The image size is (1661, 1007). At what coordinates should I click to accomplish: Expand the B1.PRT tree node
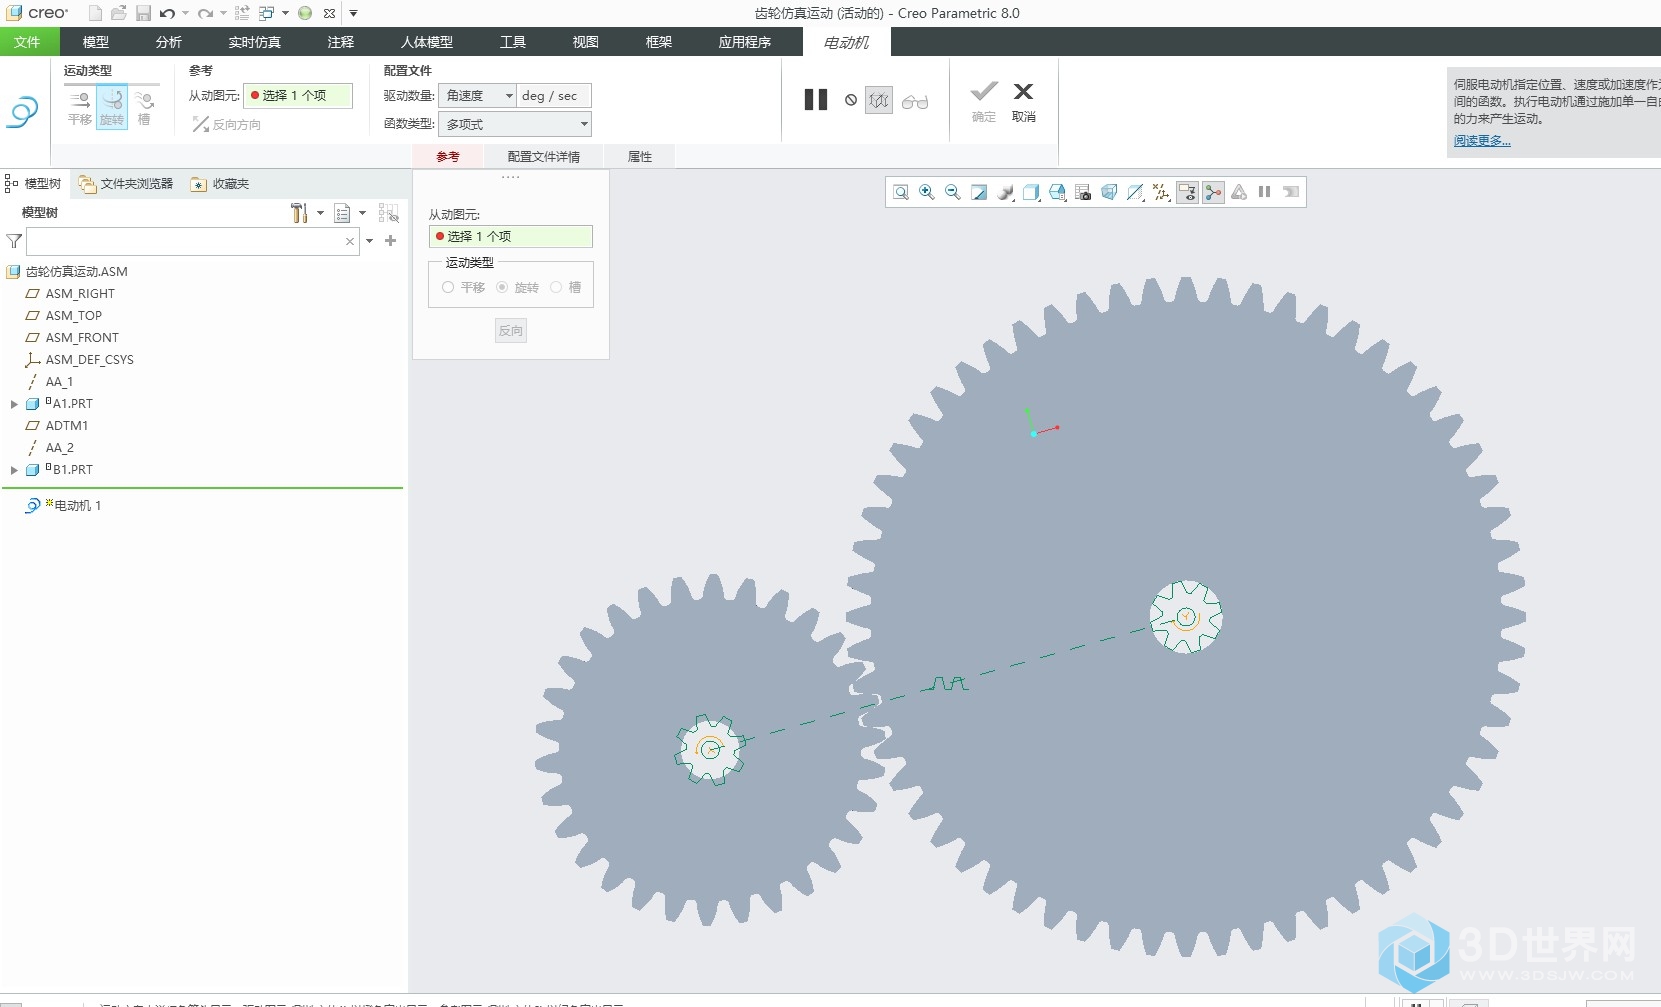[x=14, y=470]
